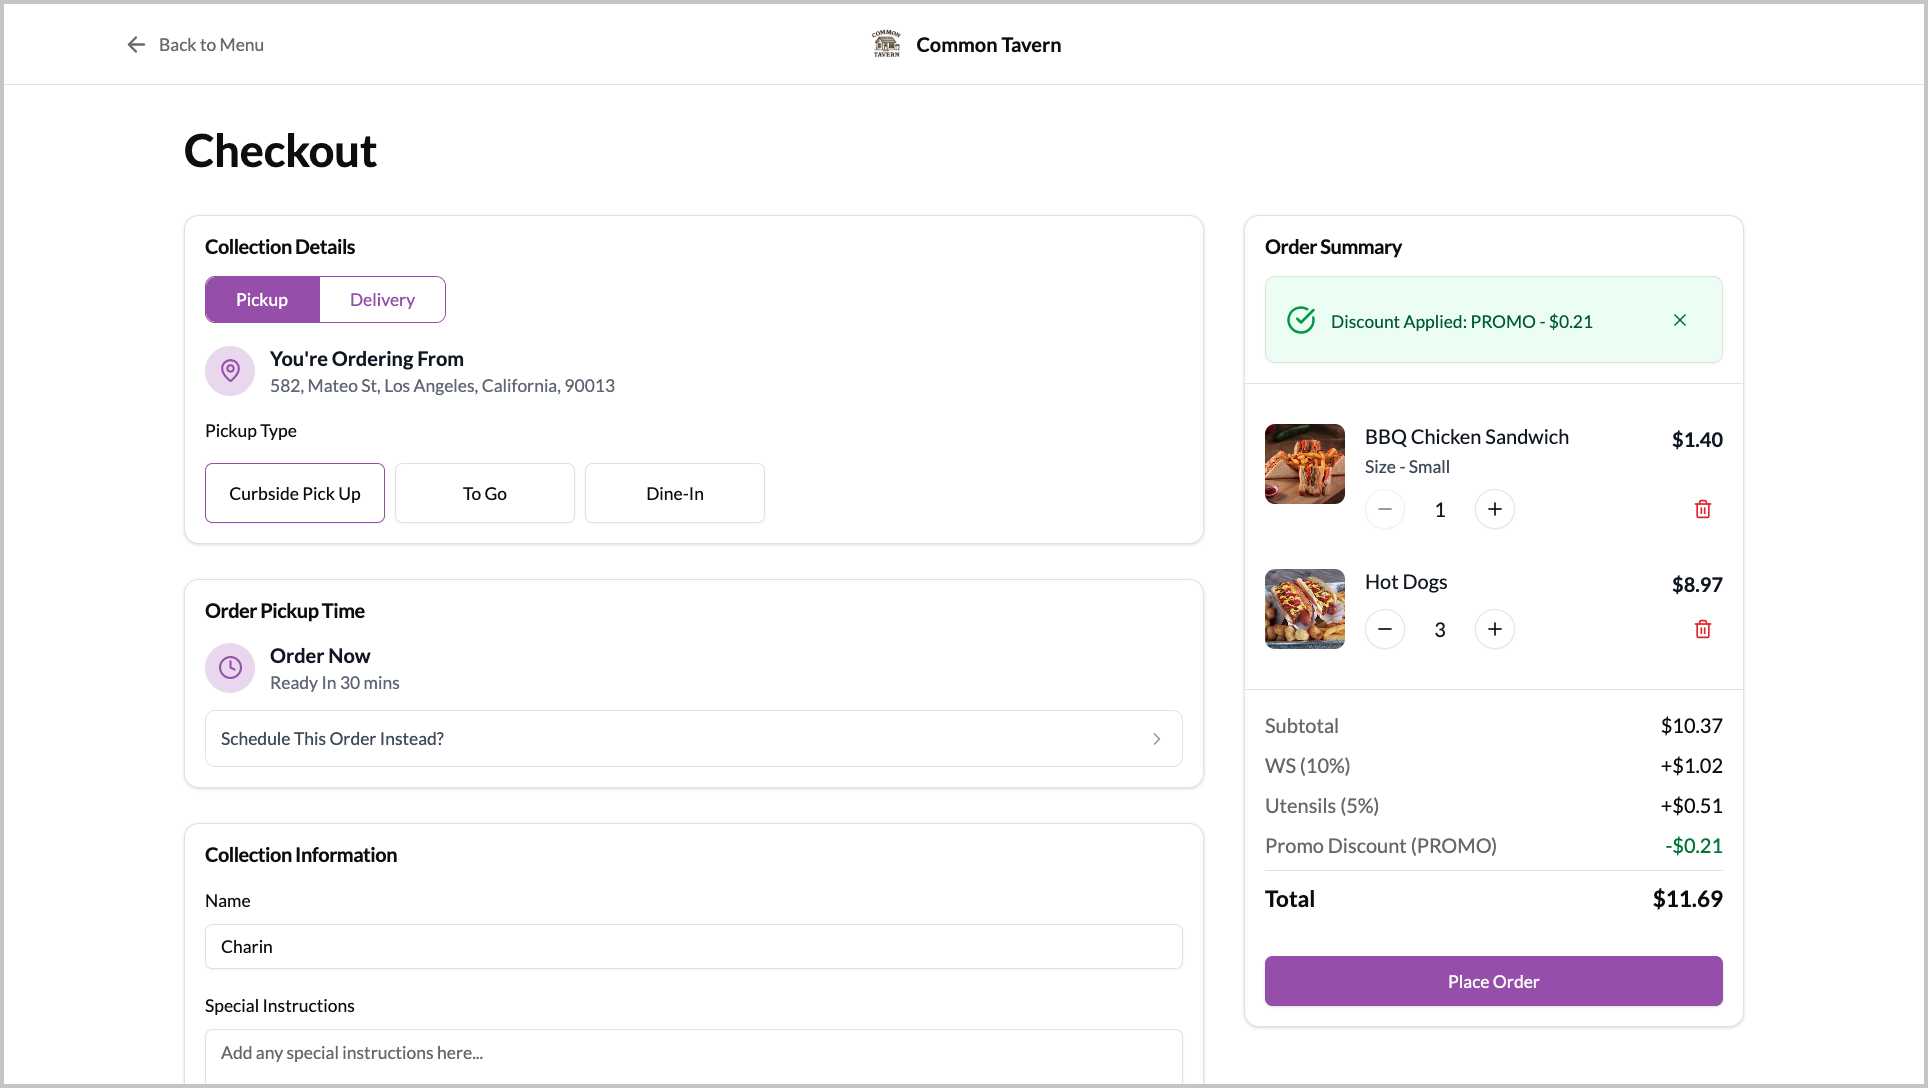The image size is (1928, 1088).
Task: Remove Hot Dogs using trash icon
Action: (1702, 629)
